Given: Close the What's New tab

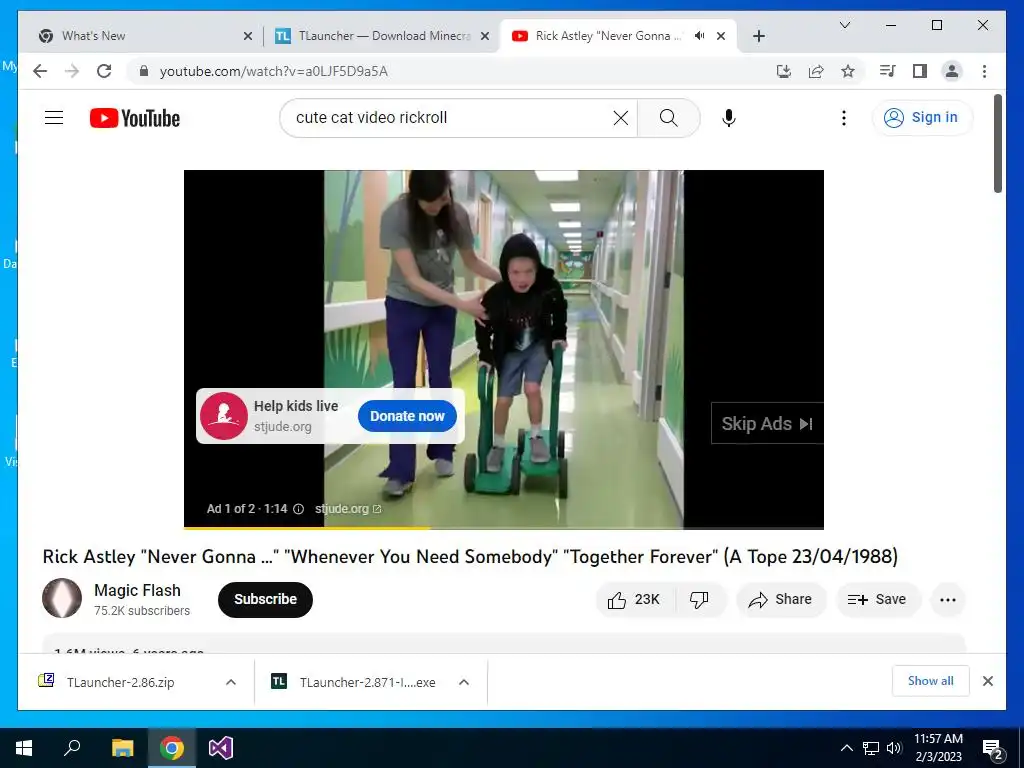Looking at the screenshot, I should (248, 36).
